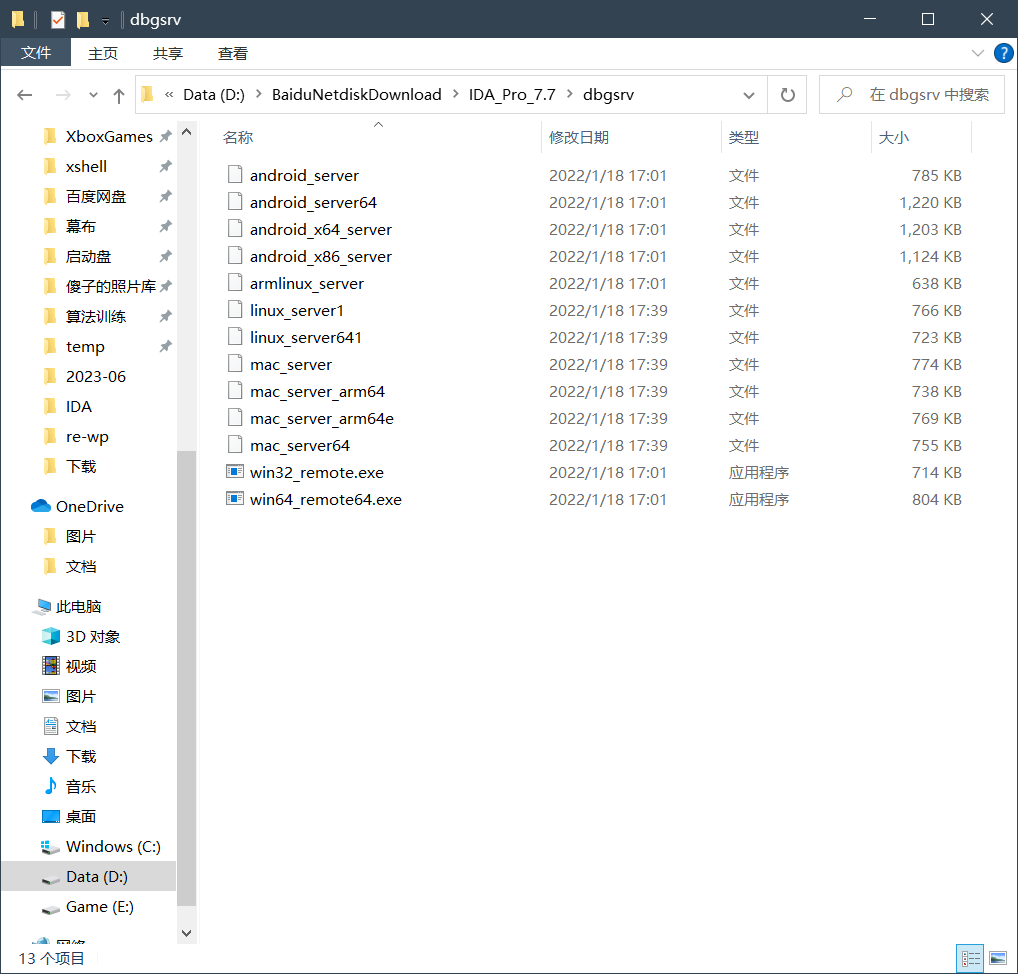
Task: Switch to the 主页 ribbon tab
Action: (103, 53)
